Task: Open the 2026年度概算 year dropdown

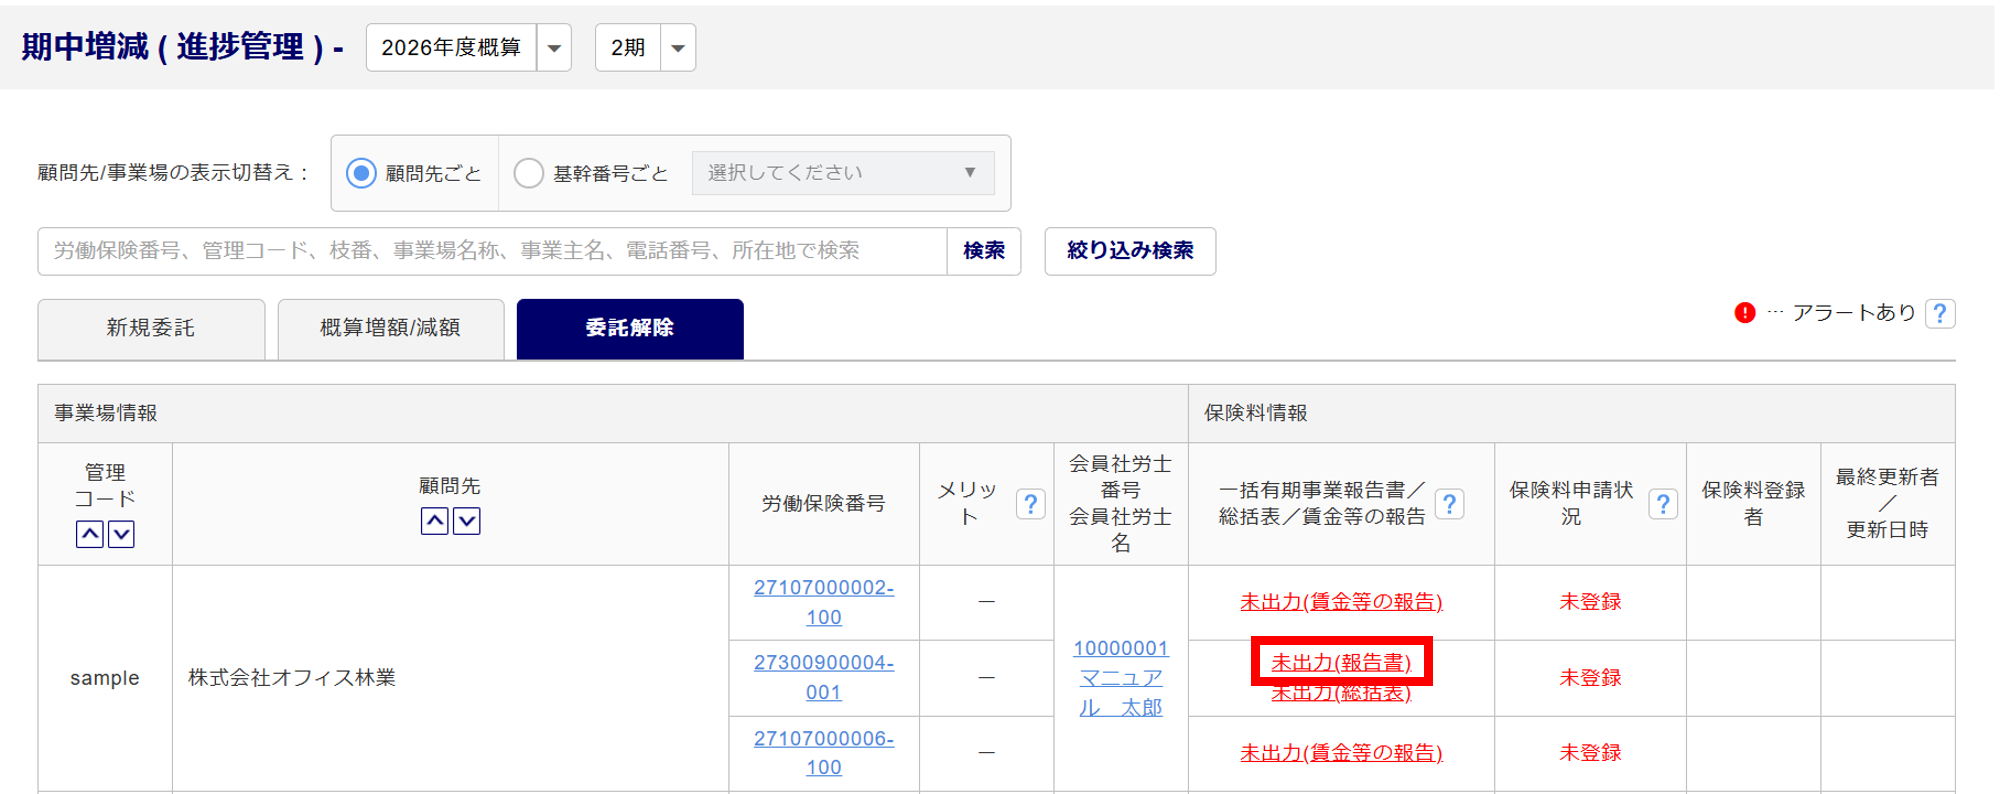Action: click(x=468, y=48)
